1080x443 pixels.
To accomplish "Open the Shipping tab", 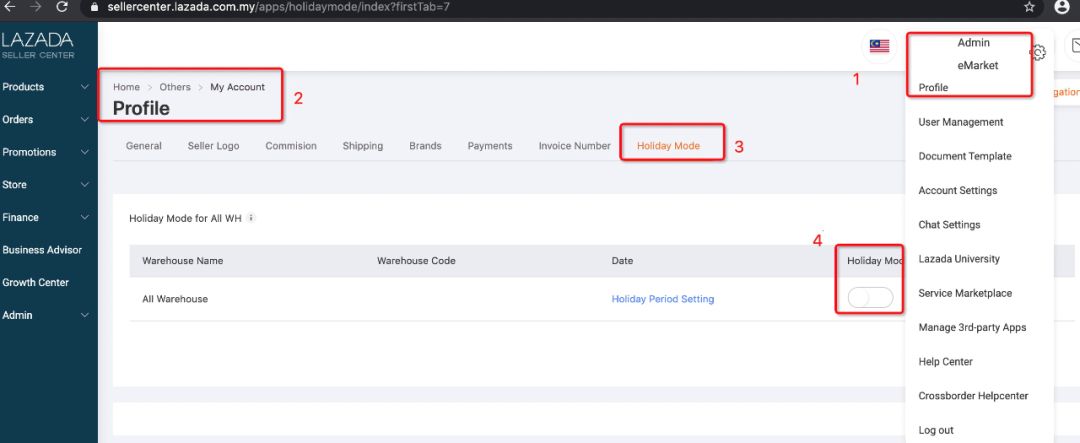I will click(x=362, y=146).
